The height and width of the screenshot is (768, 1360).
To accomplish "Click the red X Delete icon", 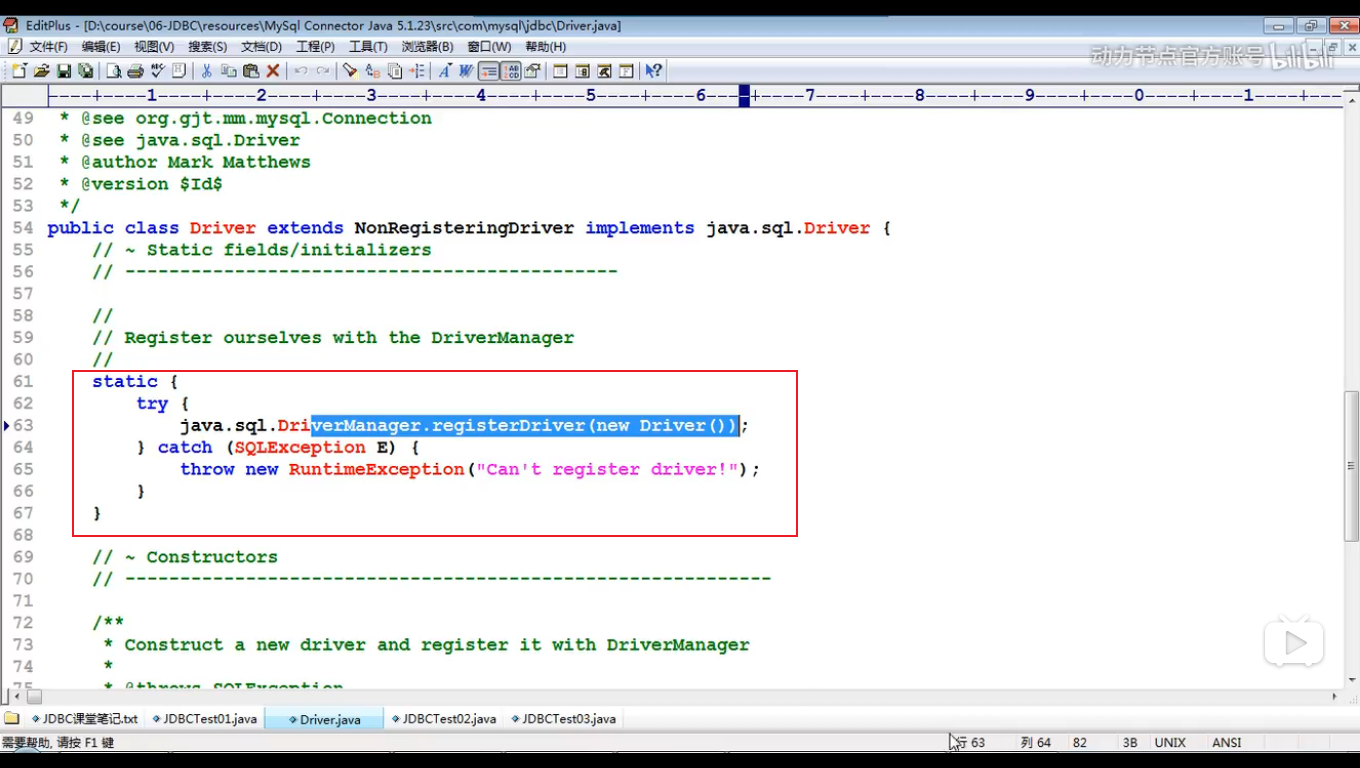I will click(273, 71).
